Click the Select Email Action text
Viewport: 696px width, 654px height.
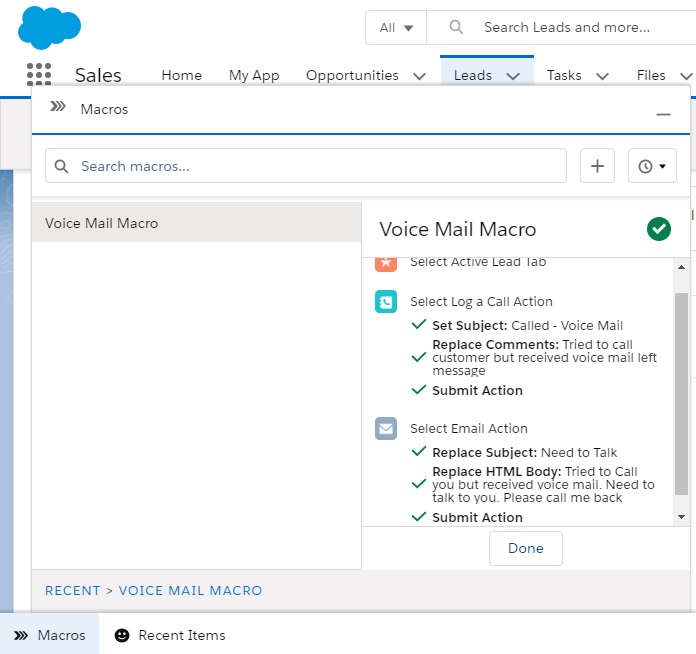[469, 428]
